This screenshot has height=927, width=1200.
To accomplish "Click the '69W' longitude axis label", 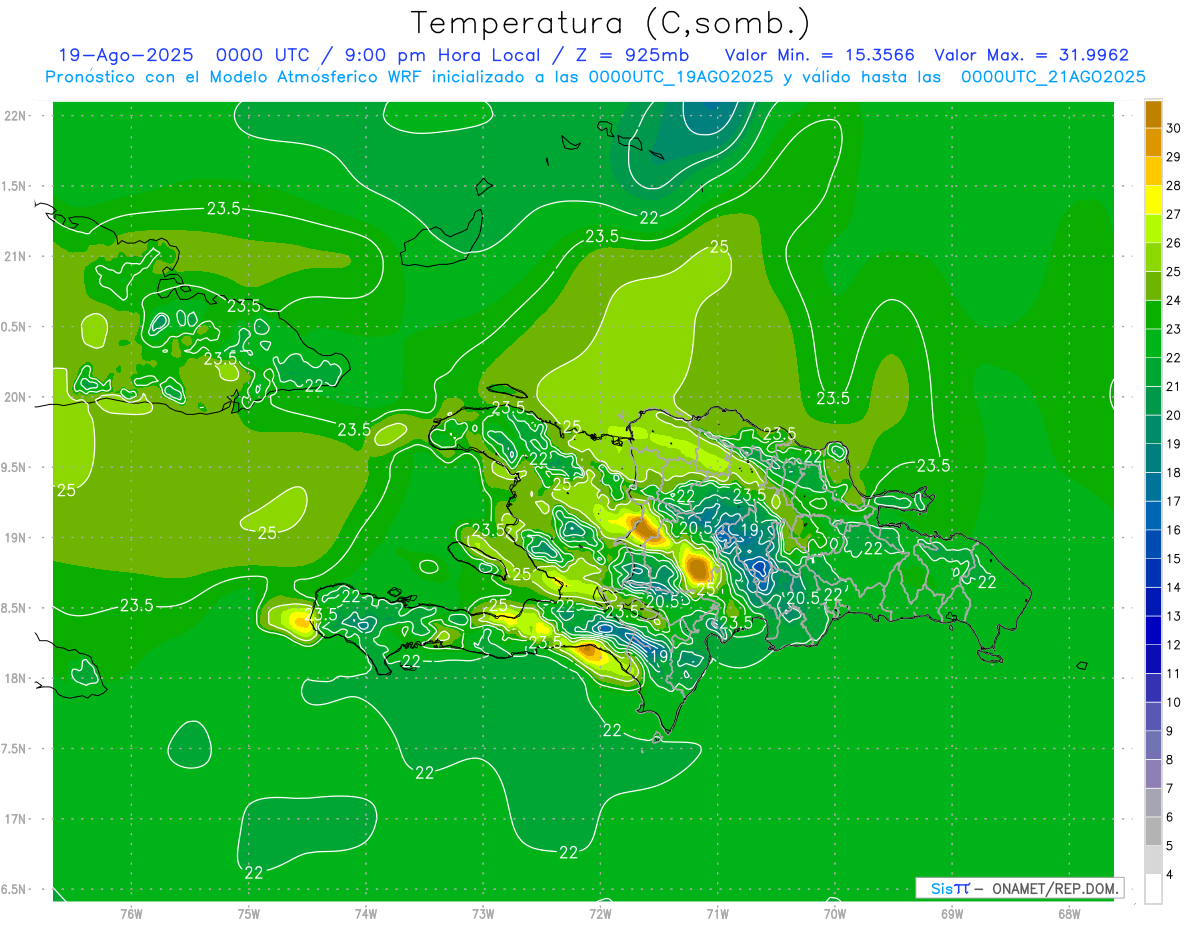I will point(951,913).
